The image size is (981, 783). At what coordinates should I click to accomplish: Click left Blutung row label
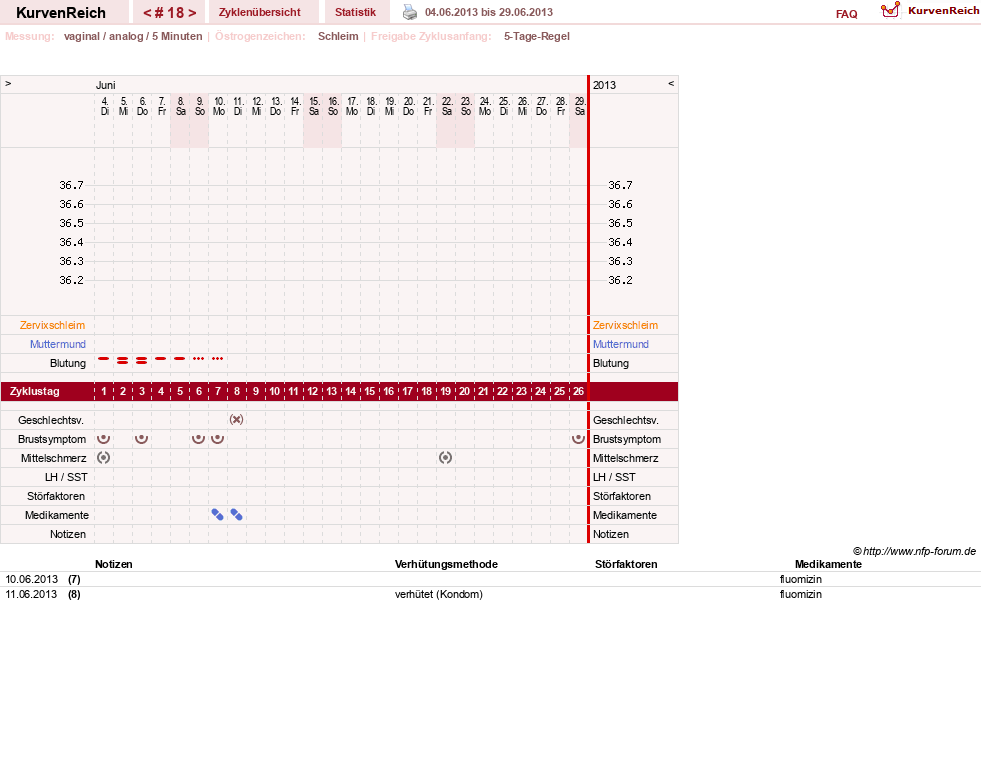coord(68,363)
